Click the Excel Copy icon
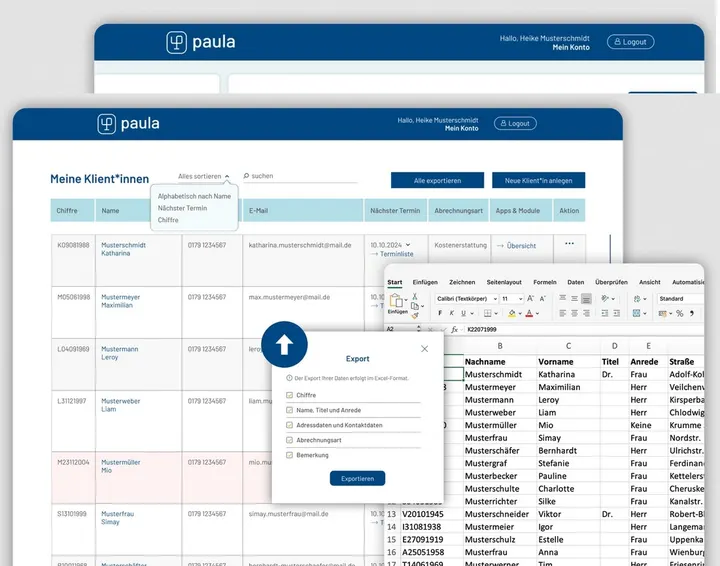Screen dimensions: 720x566 415,306
